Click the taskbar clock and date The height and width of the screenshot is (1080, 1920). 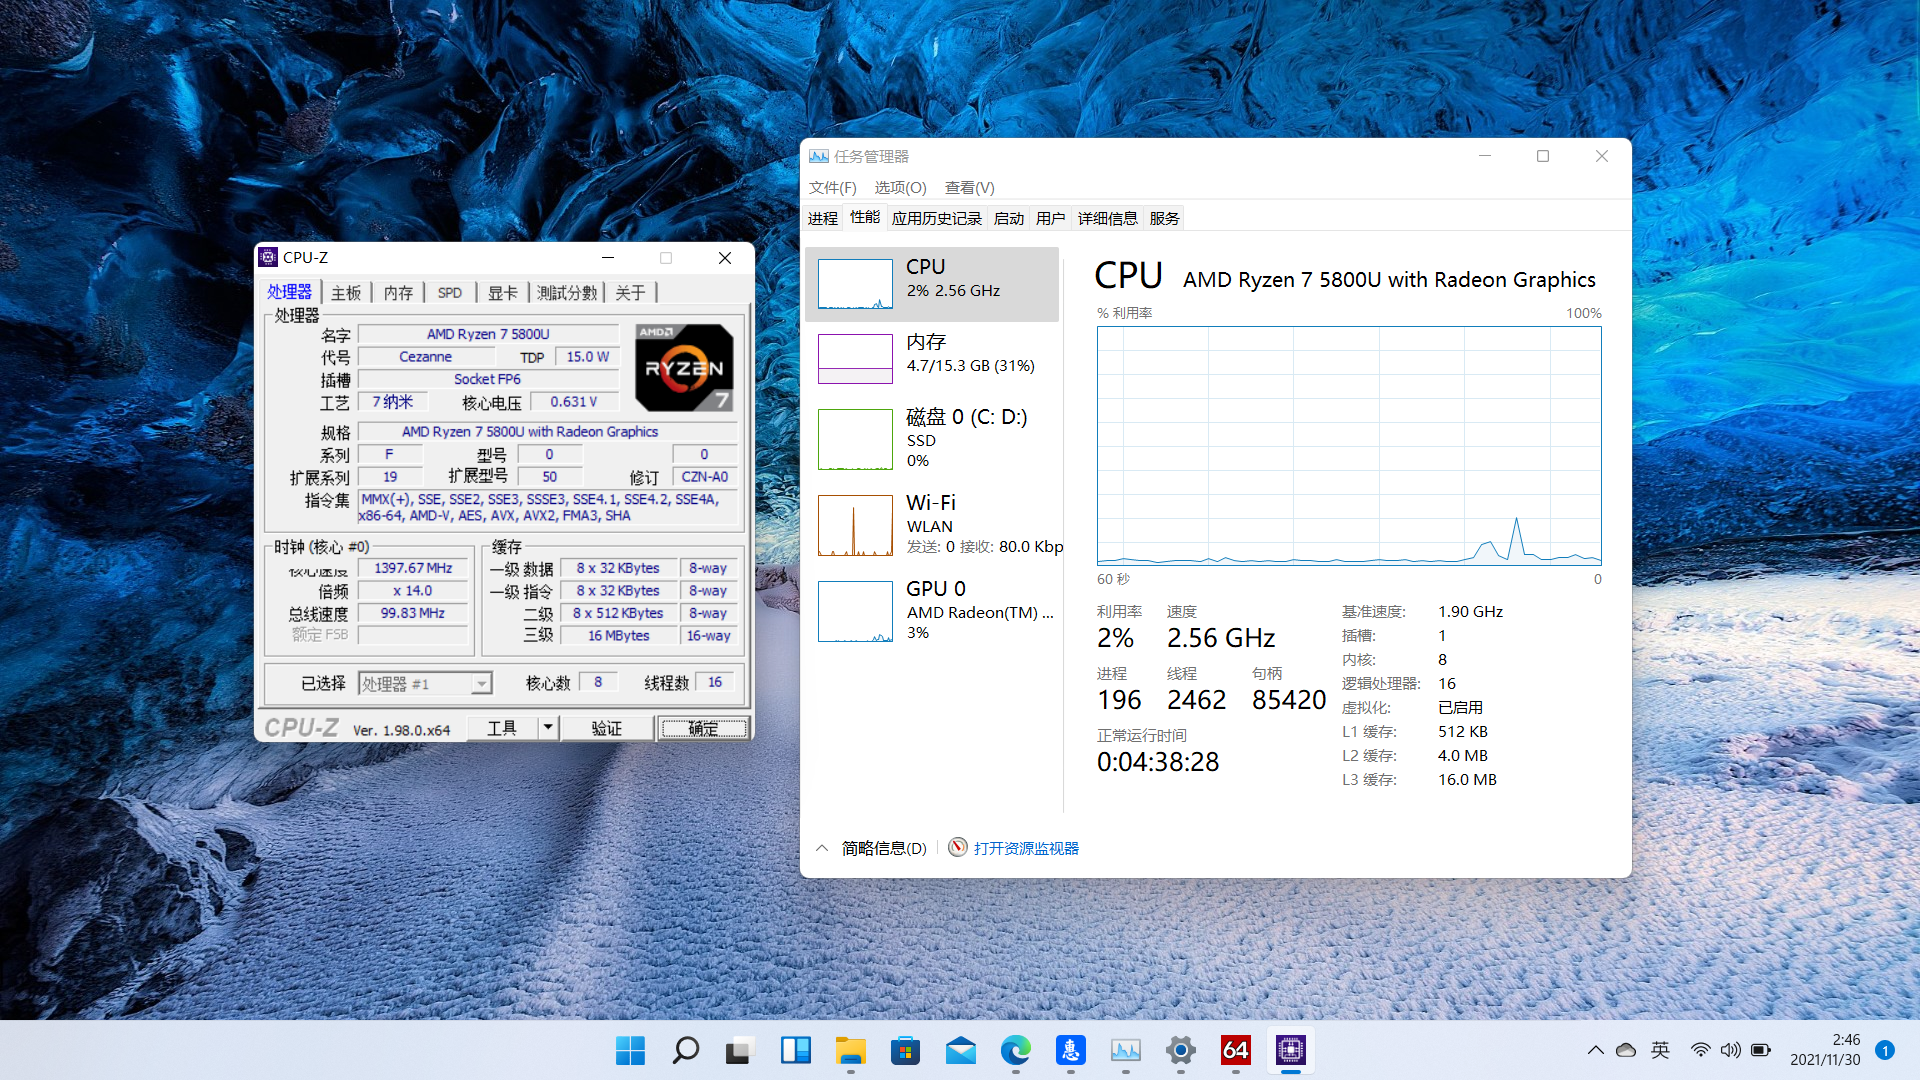[x=1825, y=1050]
